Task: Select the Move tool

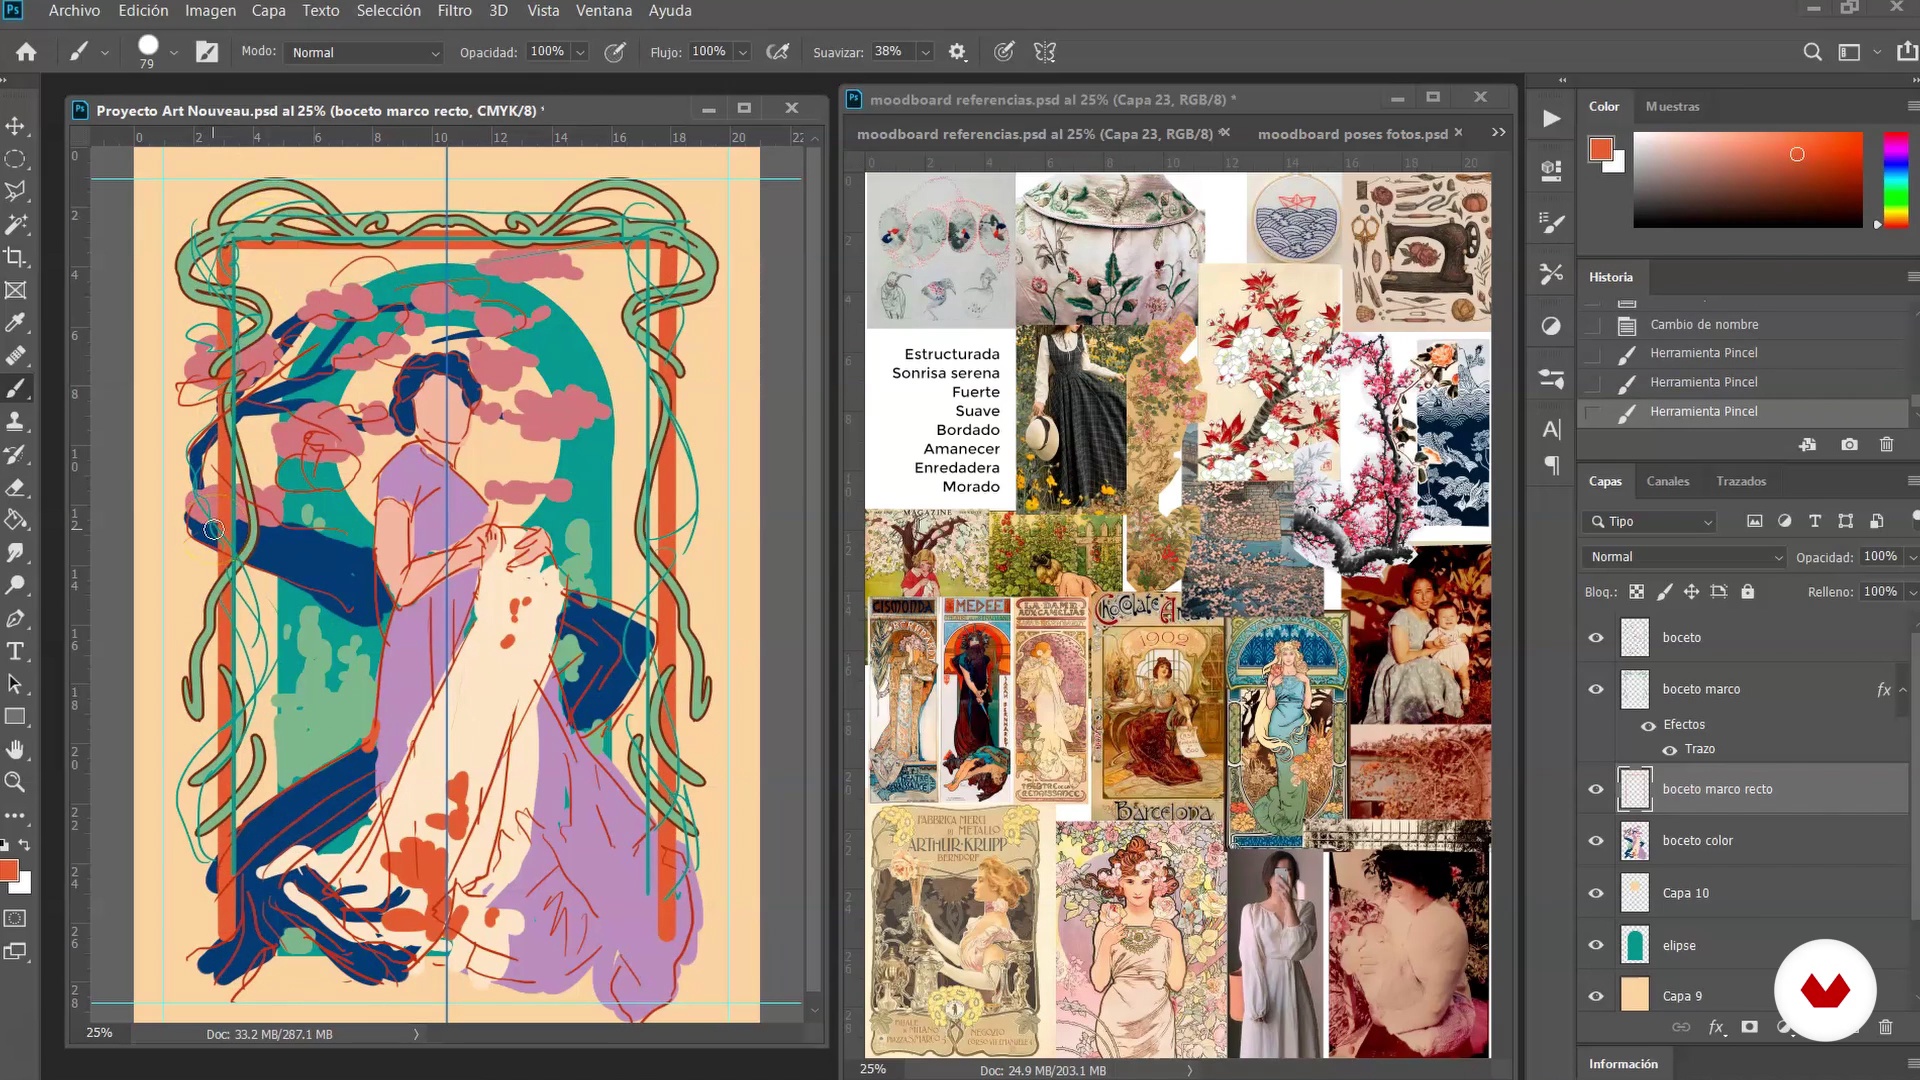Action: (16, 126)
